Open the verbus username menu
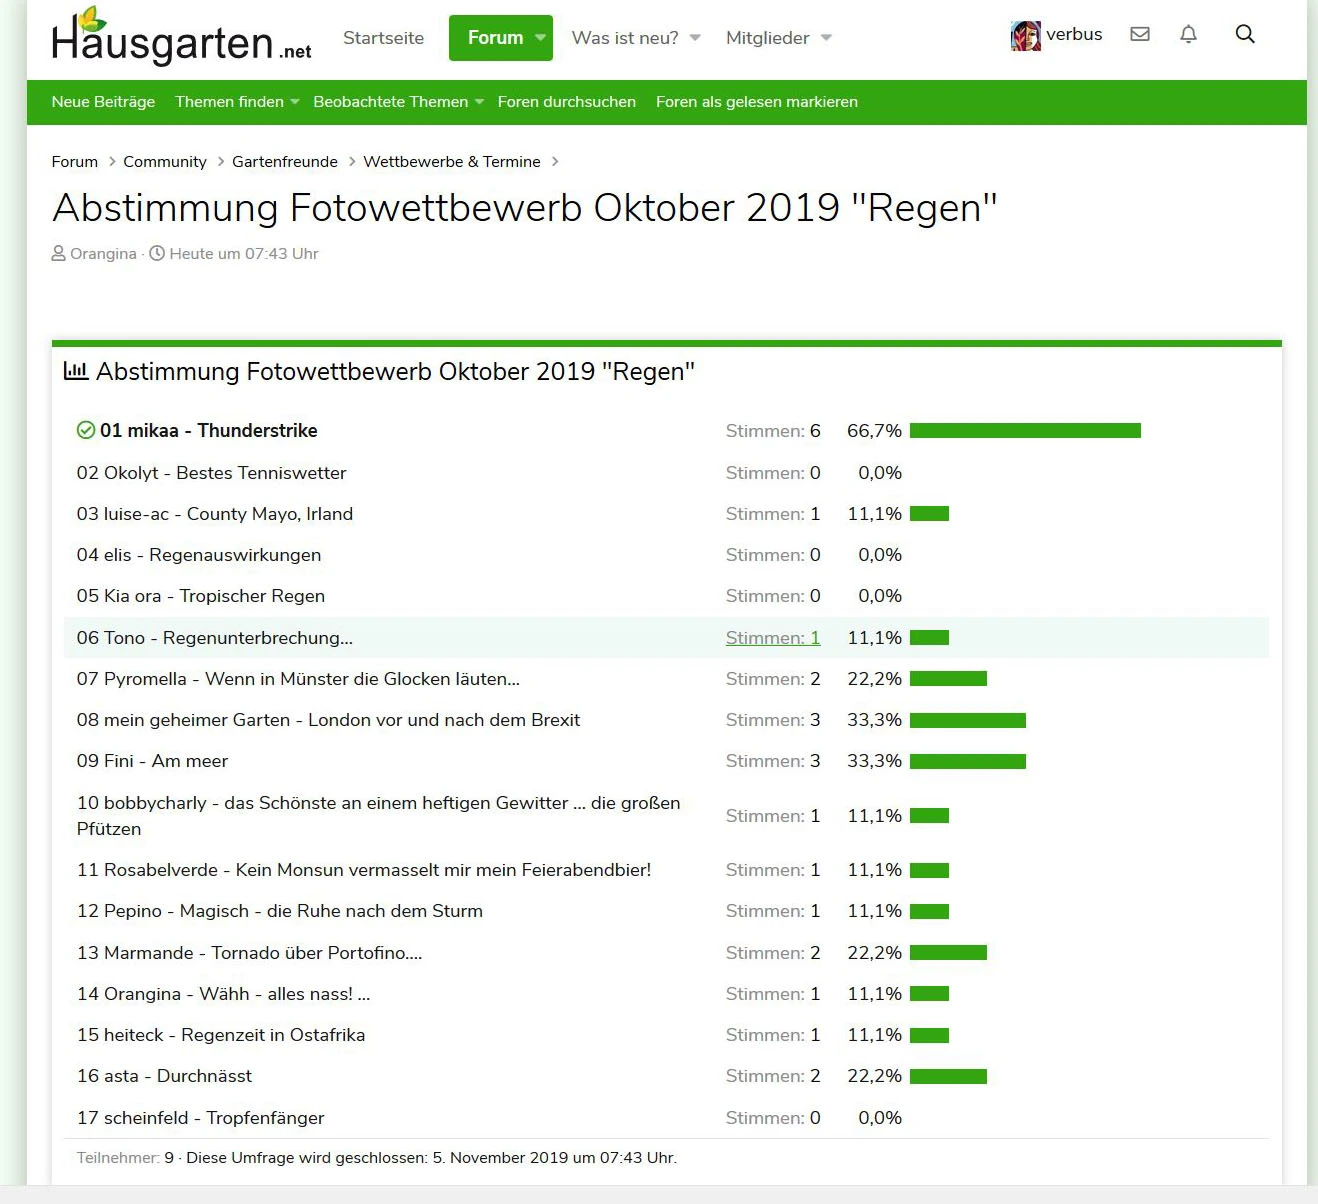 [x=1074, y=34]
